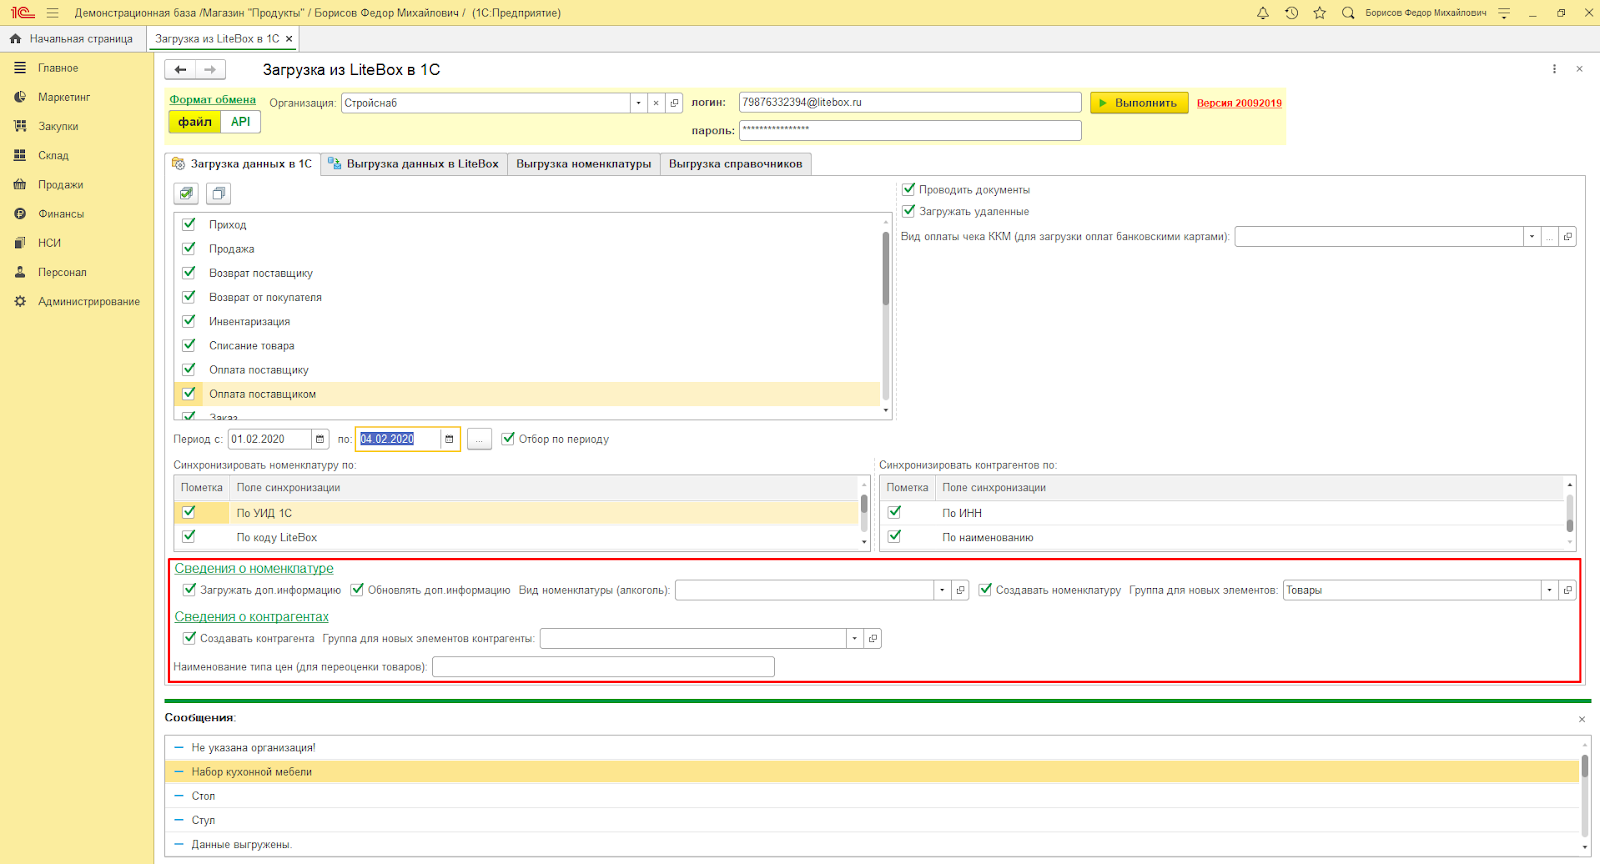Toggle the Приход checkbox
This screenshot has height=864, width=1600.
point(189,224)
